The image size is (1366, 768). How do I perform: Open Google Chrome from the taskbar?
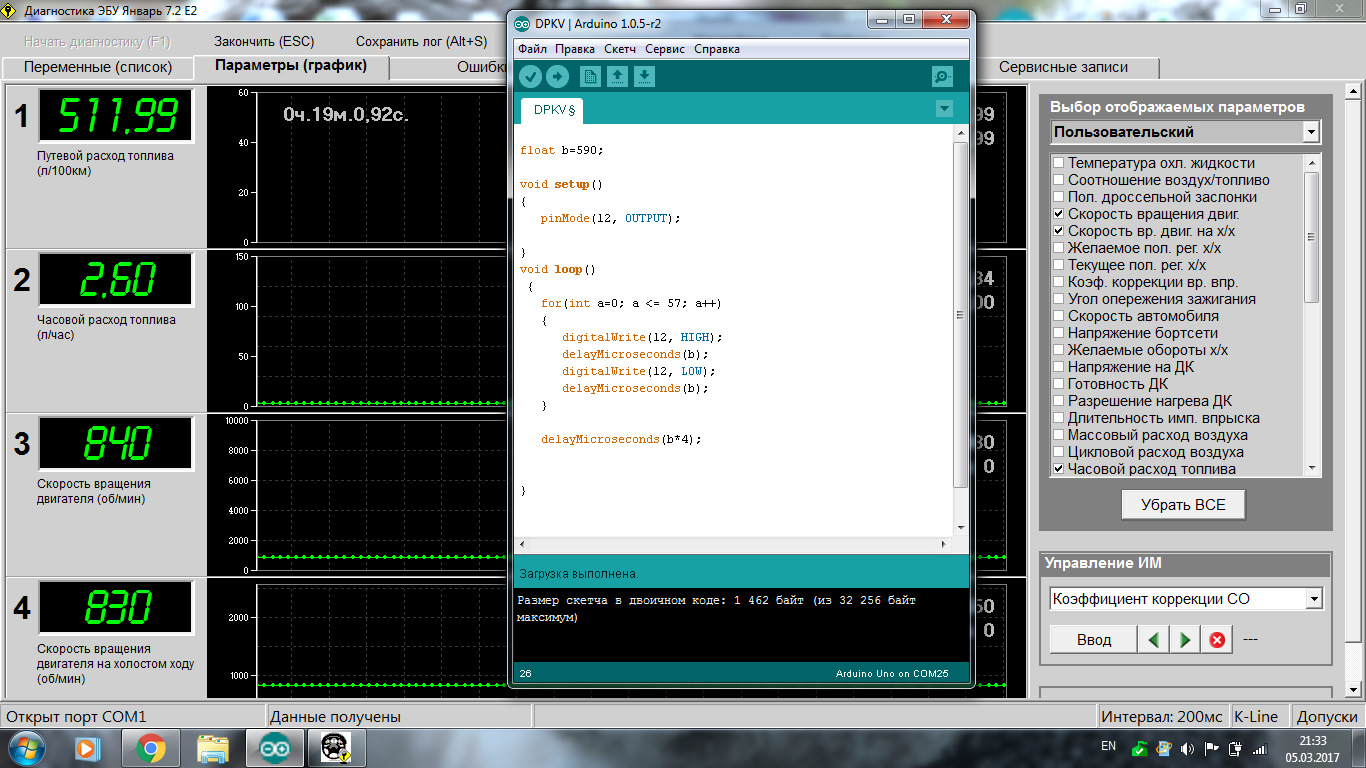(x=151, y=748)
